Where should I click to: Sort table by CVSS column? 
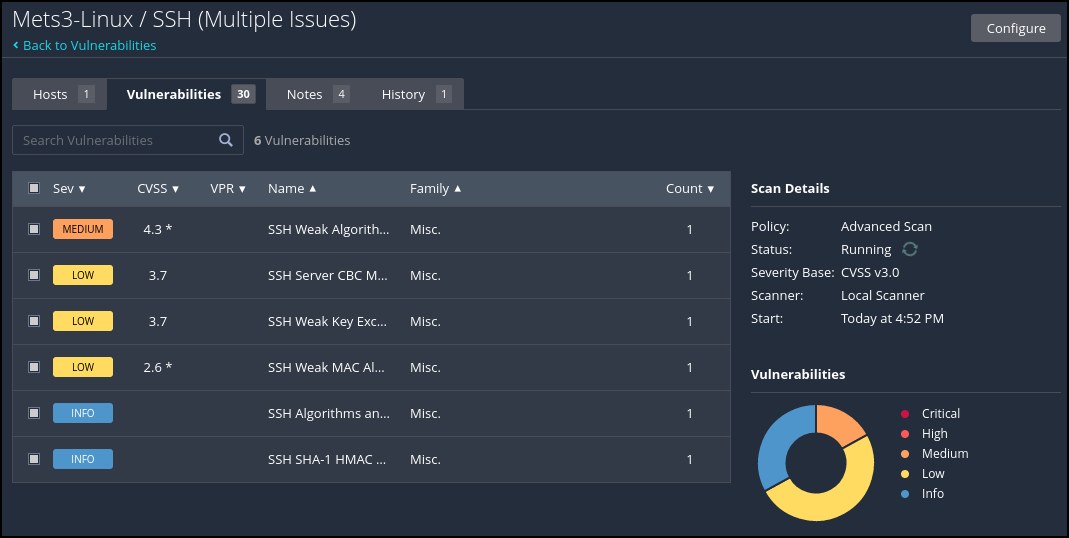157,188
